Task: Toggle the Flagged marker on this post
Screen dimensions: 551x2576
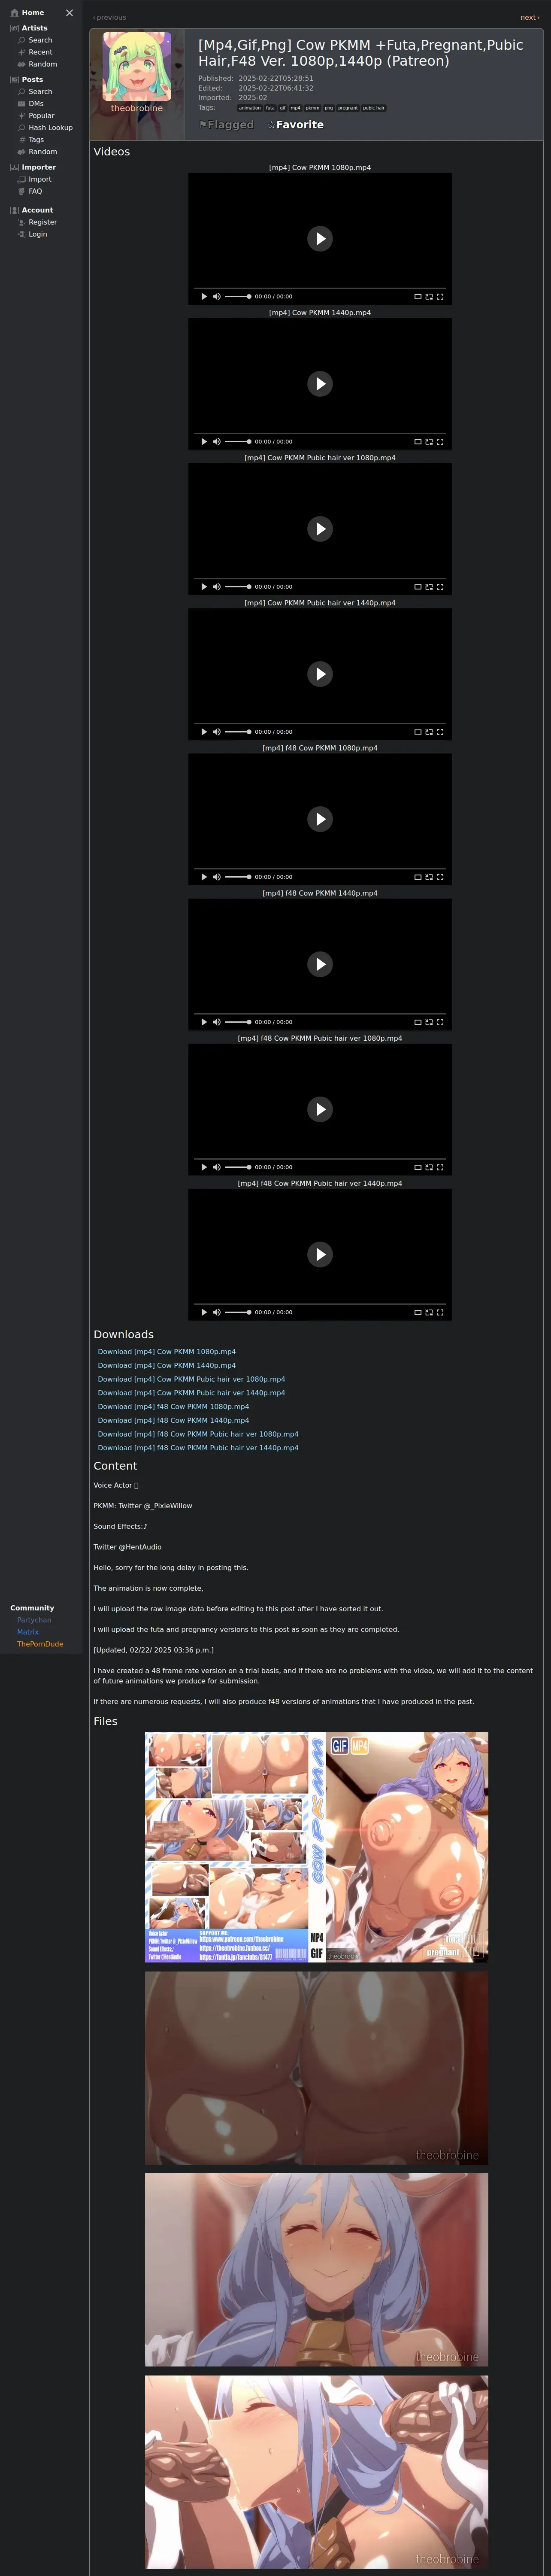Action: pos(226,125)
